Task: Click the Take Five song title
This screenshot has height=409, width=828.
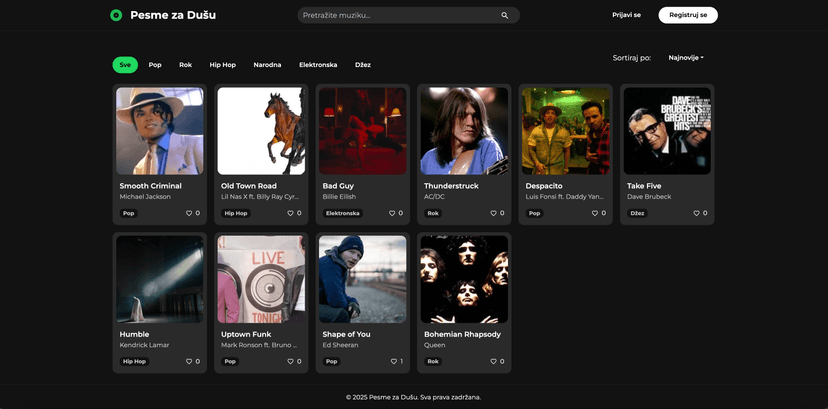Action: (x=644, y=186)
